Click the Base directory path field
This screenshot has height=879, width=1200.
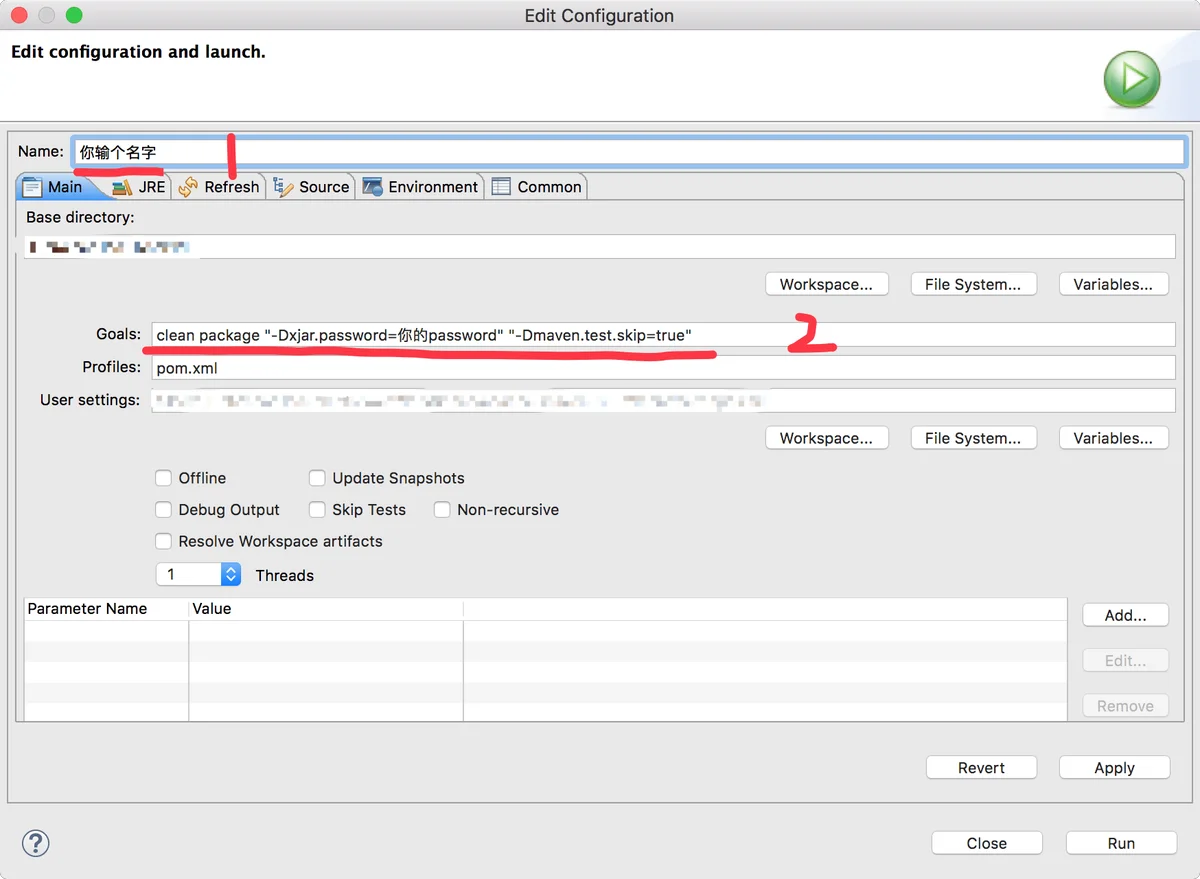point(599,246)
